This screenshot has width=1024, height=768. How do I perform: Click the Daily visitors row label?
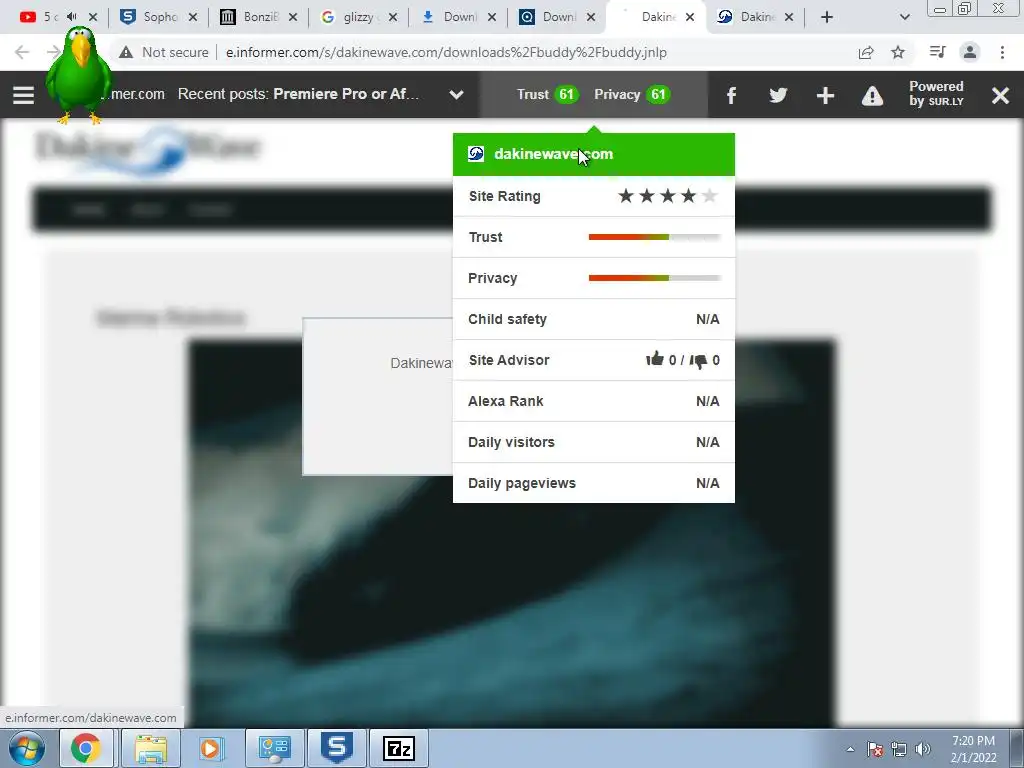click(x=511, y=442)
